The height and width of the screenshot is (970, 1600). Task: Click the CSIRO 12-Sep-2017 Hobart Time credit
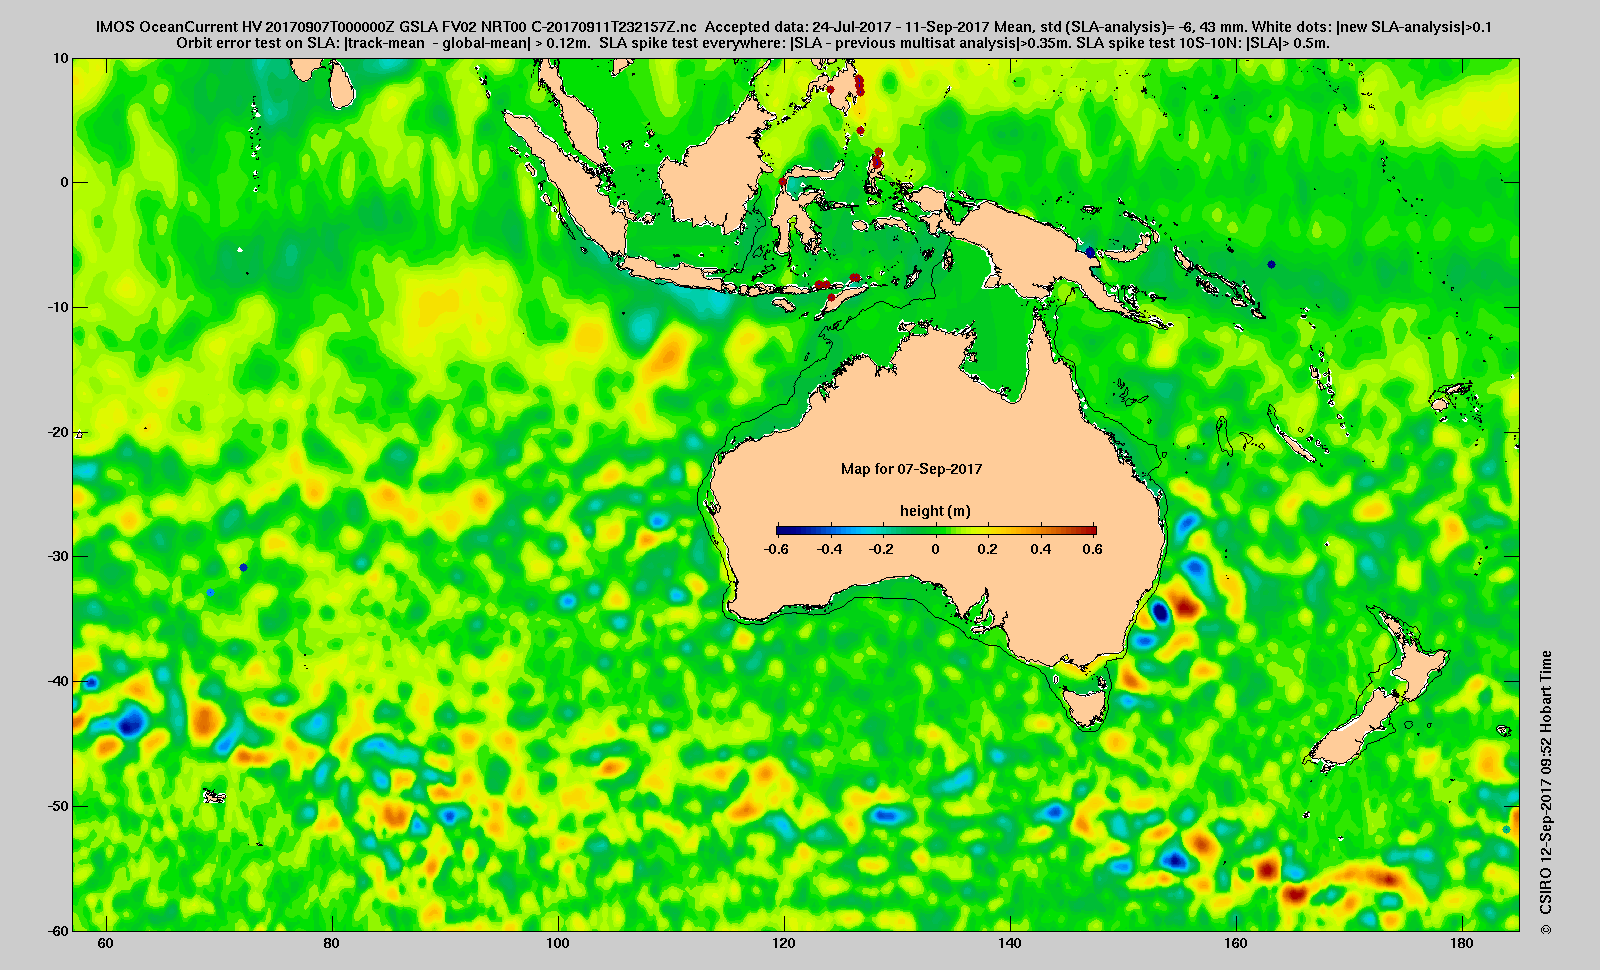tap(1546, 792)
